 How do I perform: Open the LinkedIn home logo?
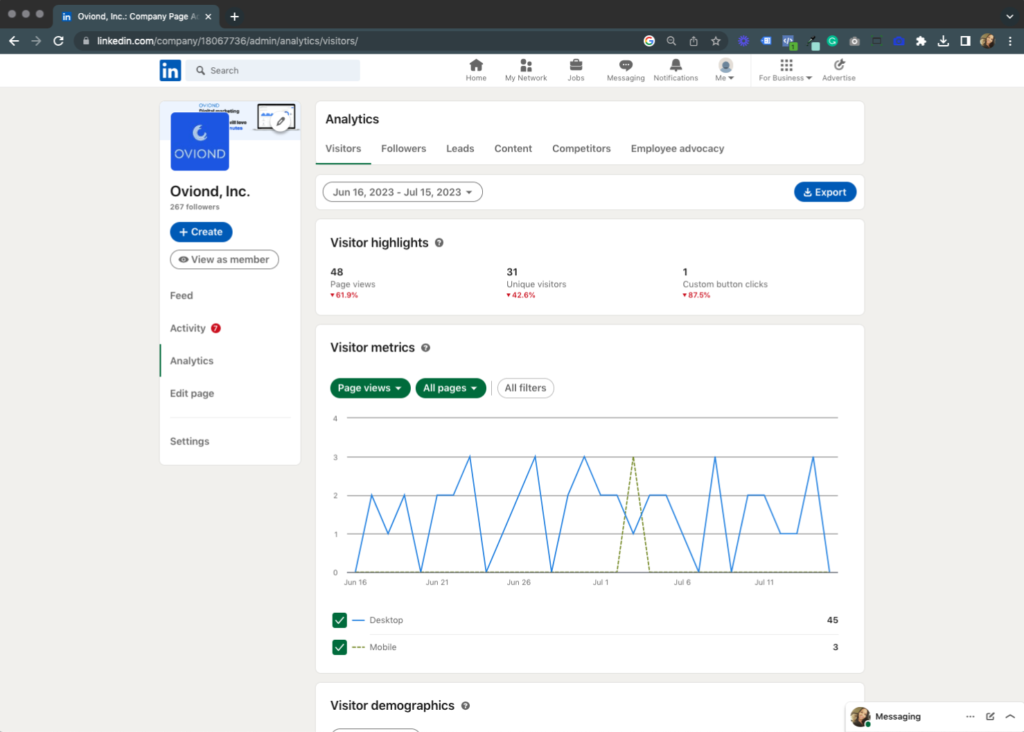pos(170,70)
